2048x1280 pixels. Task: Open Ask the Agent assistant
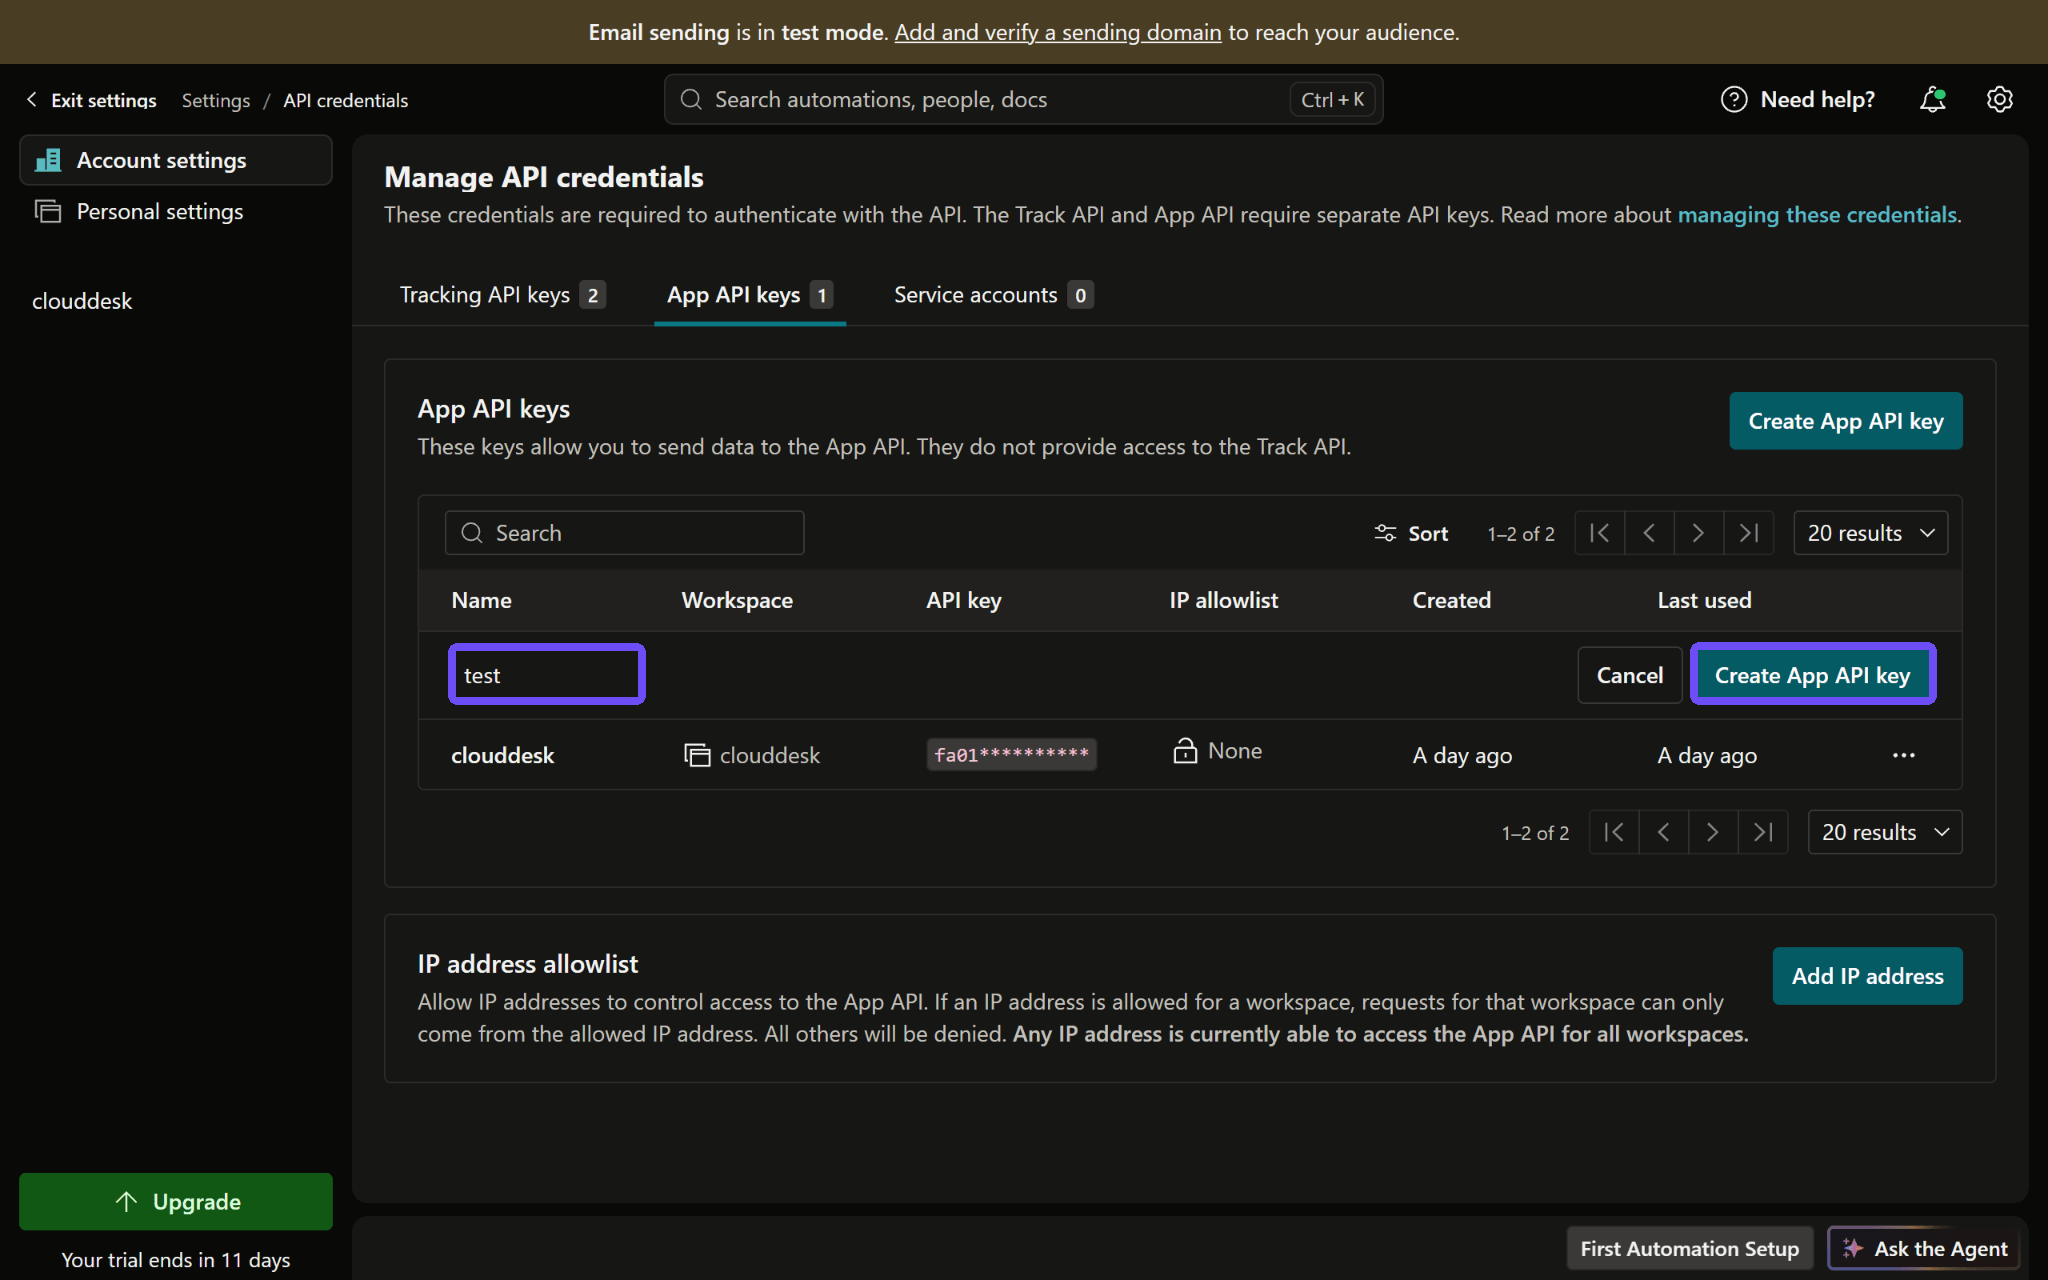point(1924,1248)
